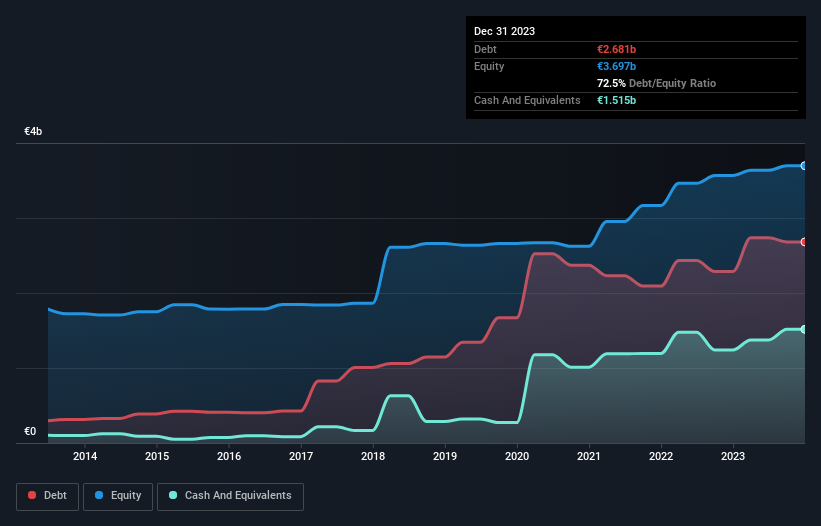Toggle the Equity series legend button

[x=118, y=496]
